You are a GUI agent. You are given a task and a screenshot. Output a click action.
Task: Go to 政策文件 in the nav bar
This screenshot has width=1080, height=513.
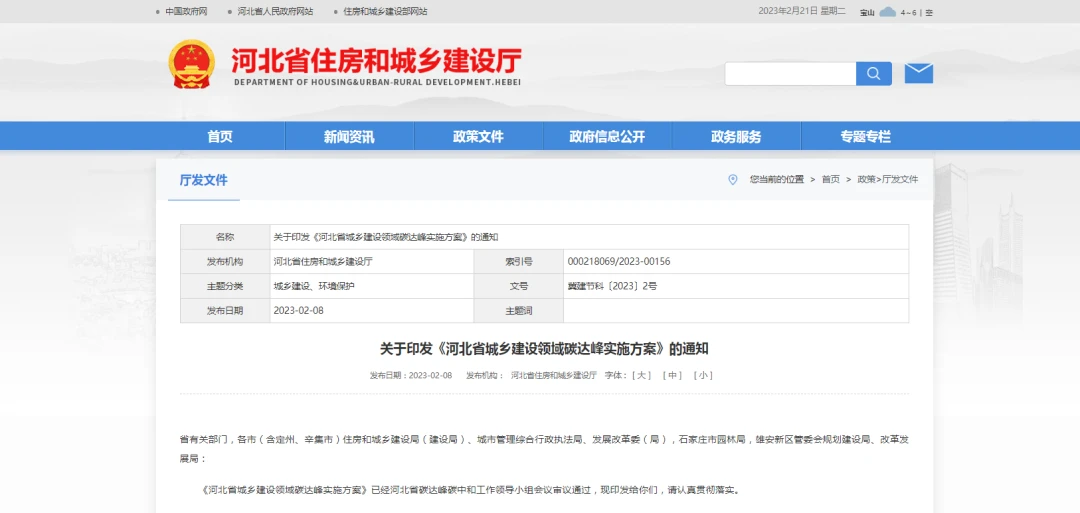click(478, 137)
